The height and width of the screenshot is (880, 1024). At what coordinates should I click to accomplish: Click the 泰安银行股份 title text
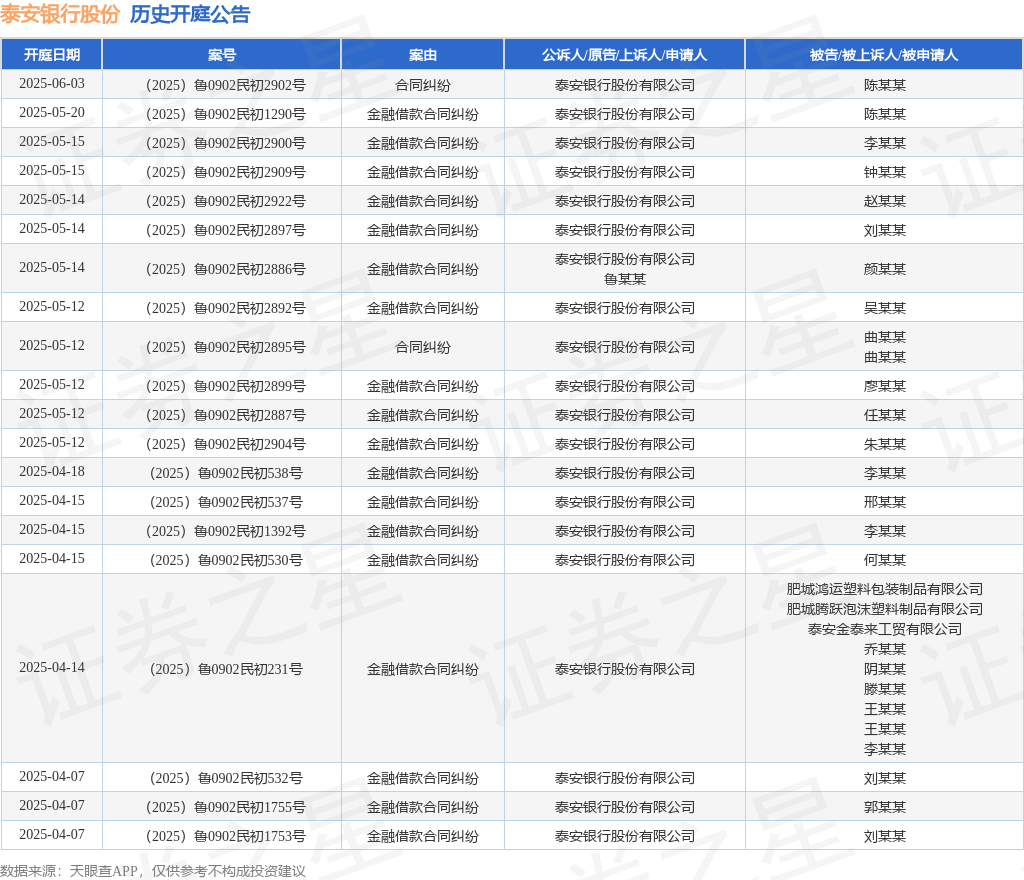tap(60, 14)
